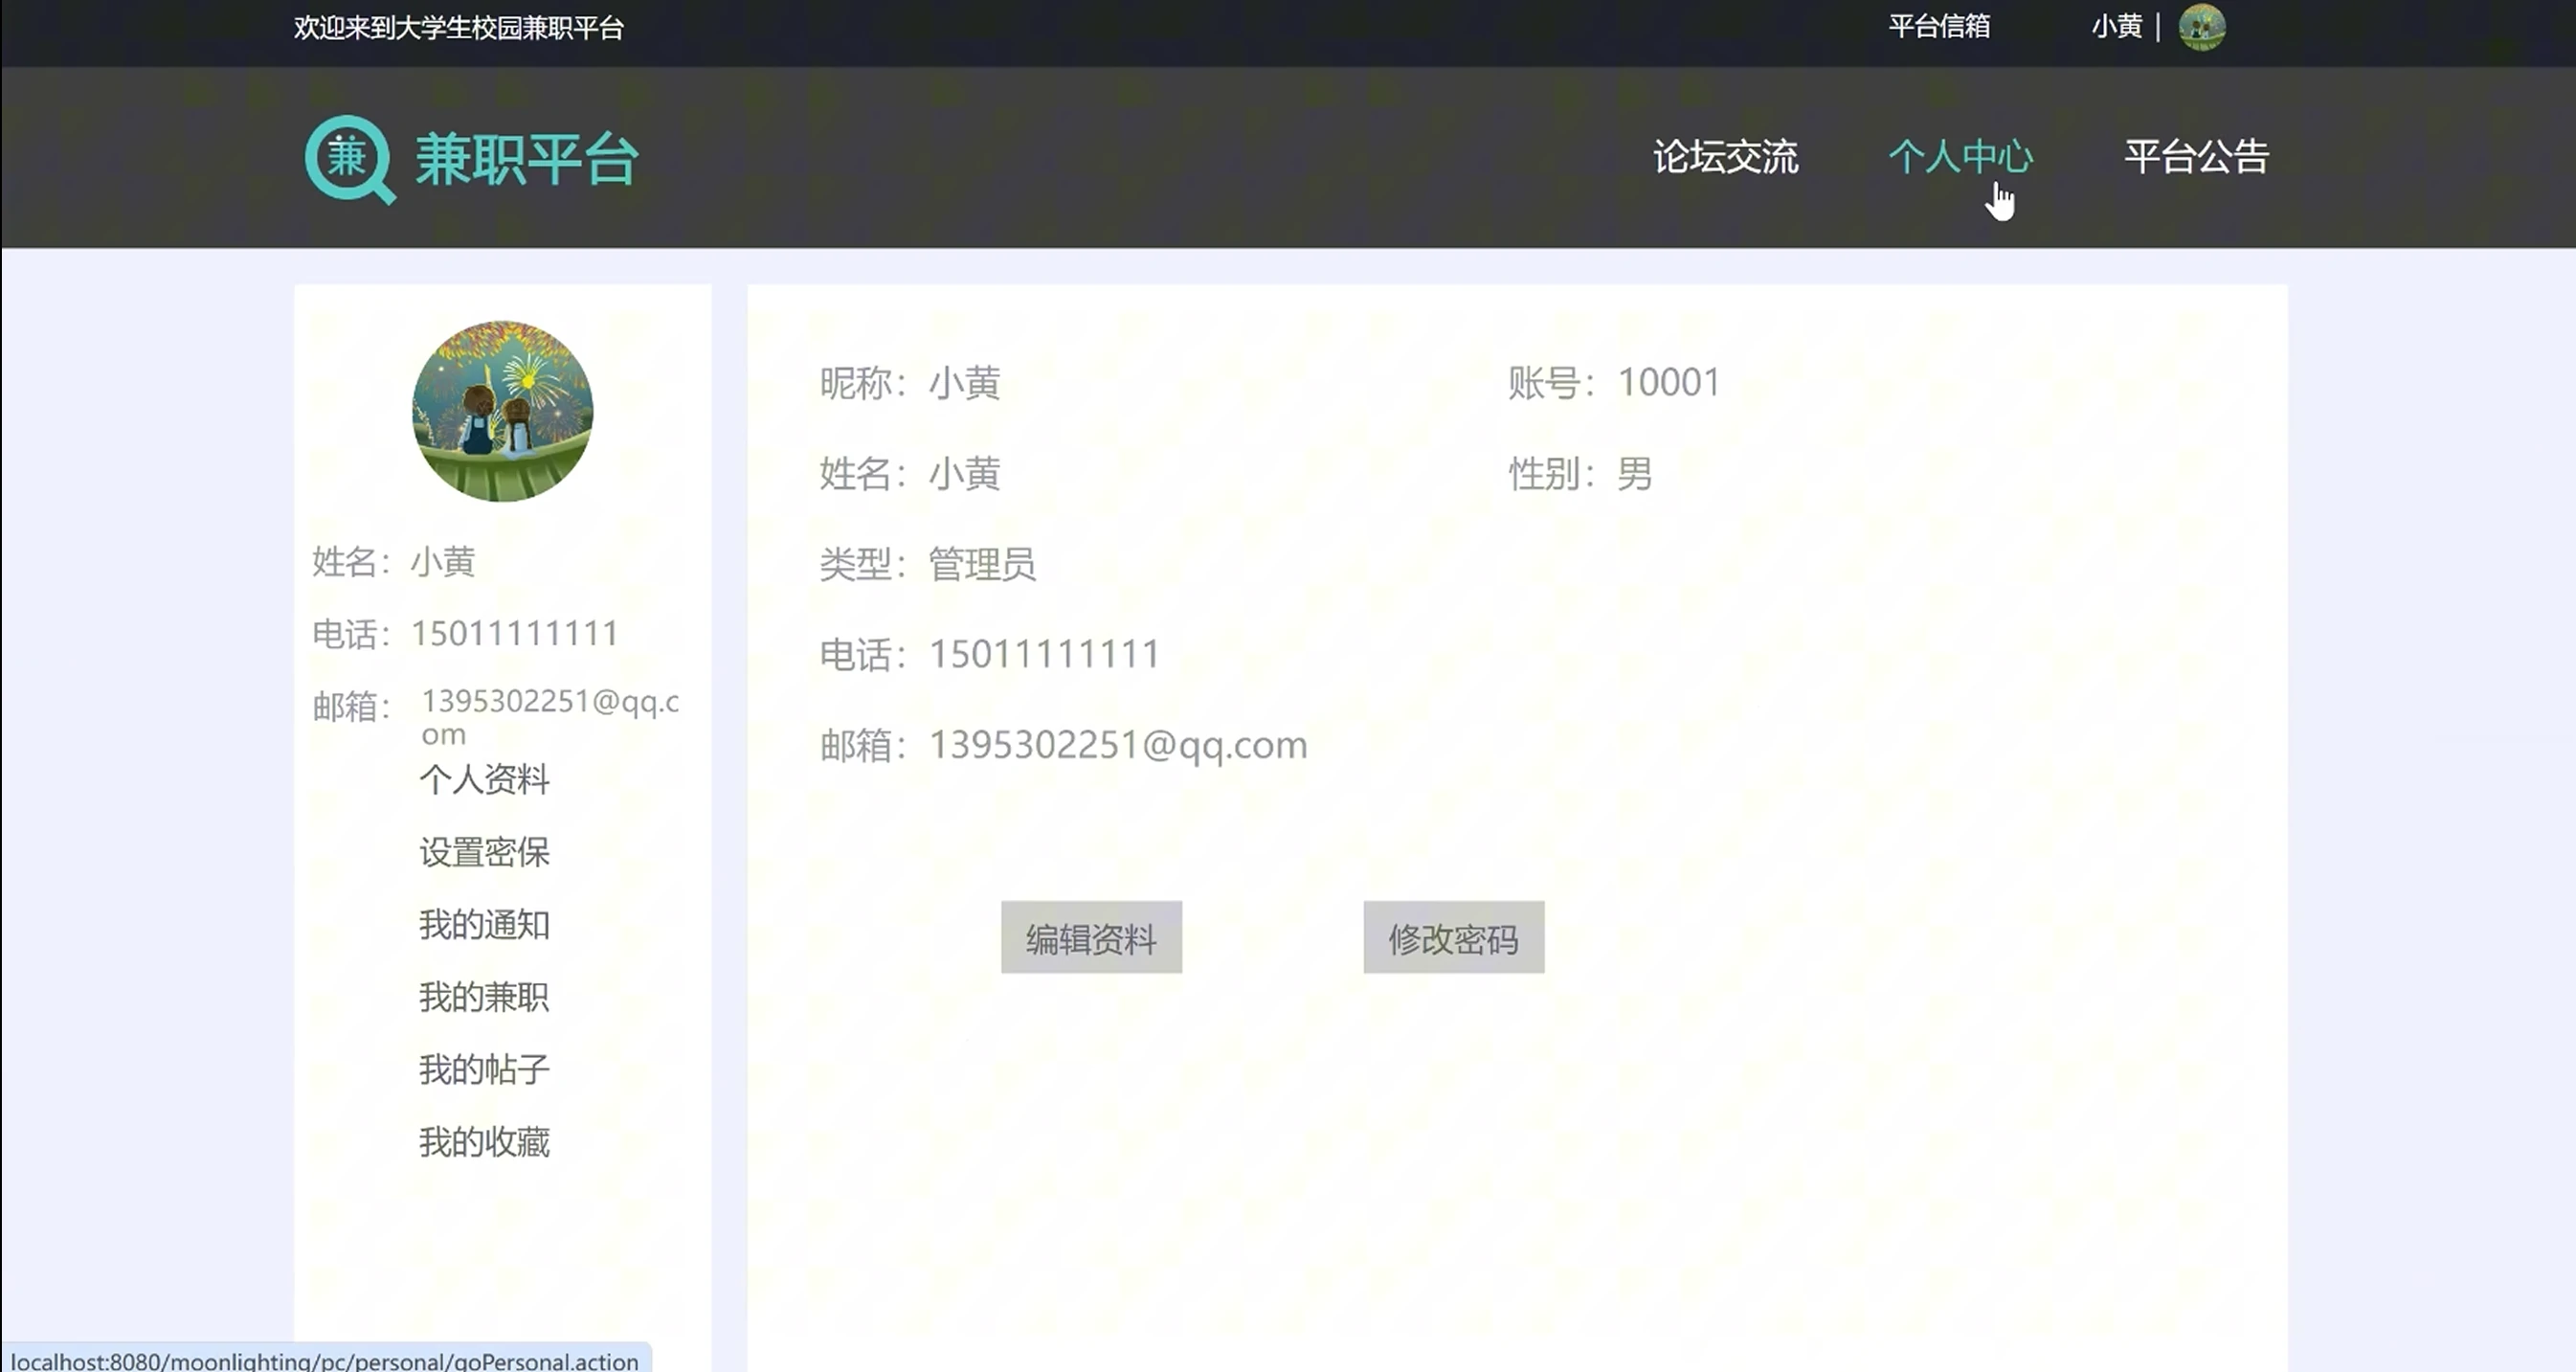Click the welcome text 欢迎来到大学生校园兼职平台

pyautogui.click(x=458, y=28)
